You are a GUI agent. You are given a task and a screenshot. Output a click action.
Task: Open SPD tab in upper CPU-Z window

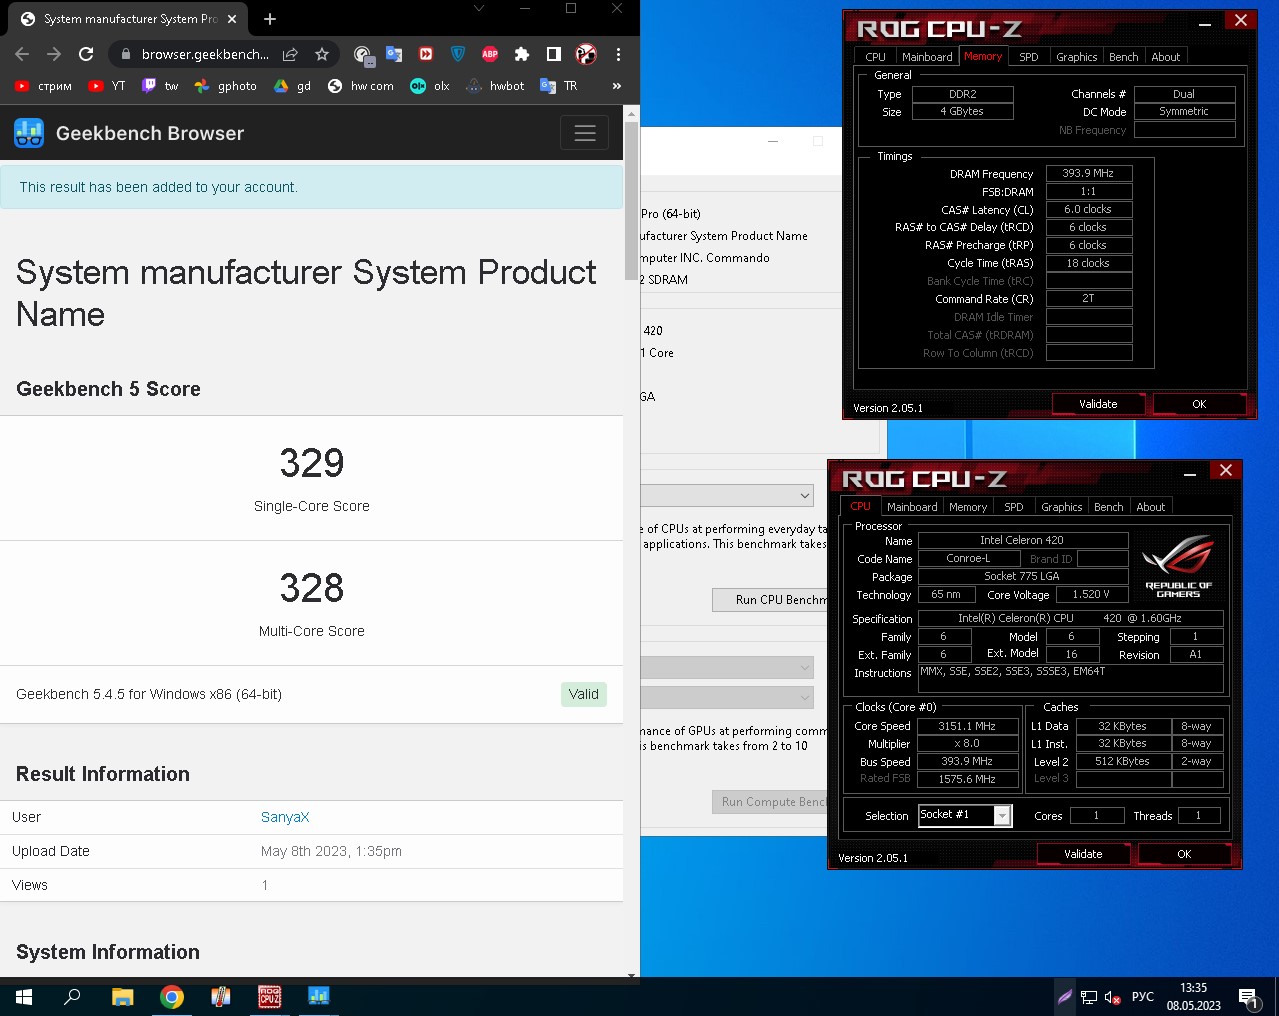tap(1029, 57)
